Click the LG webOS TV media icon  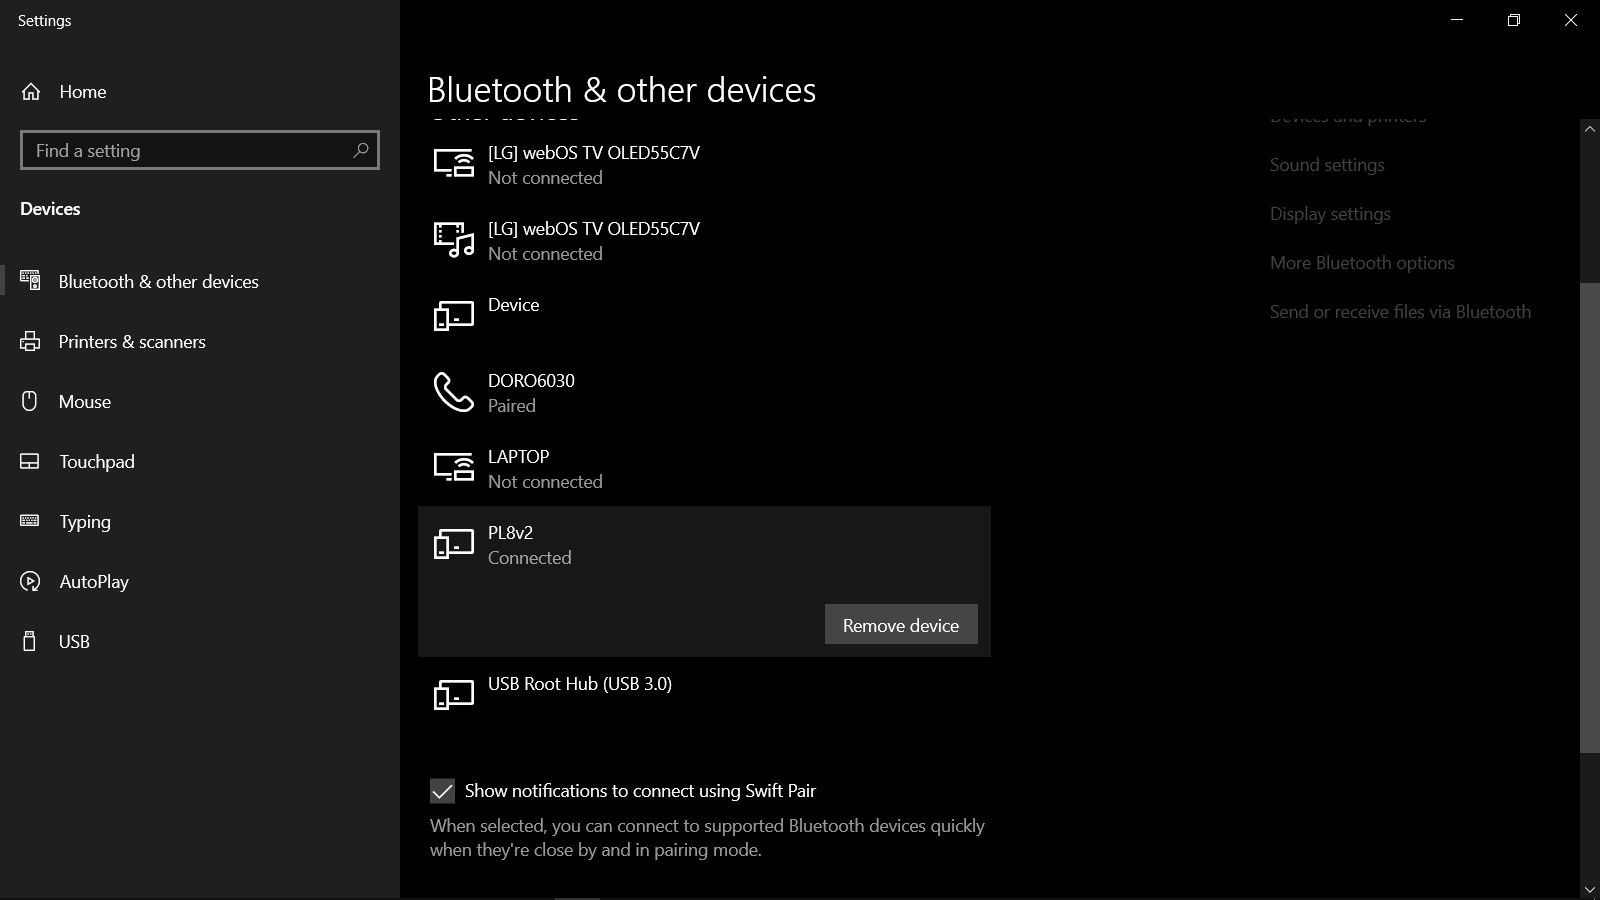point(453,241)
